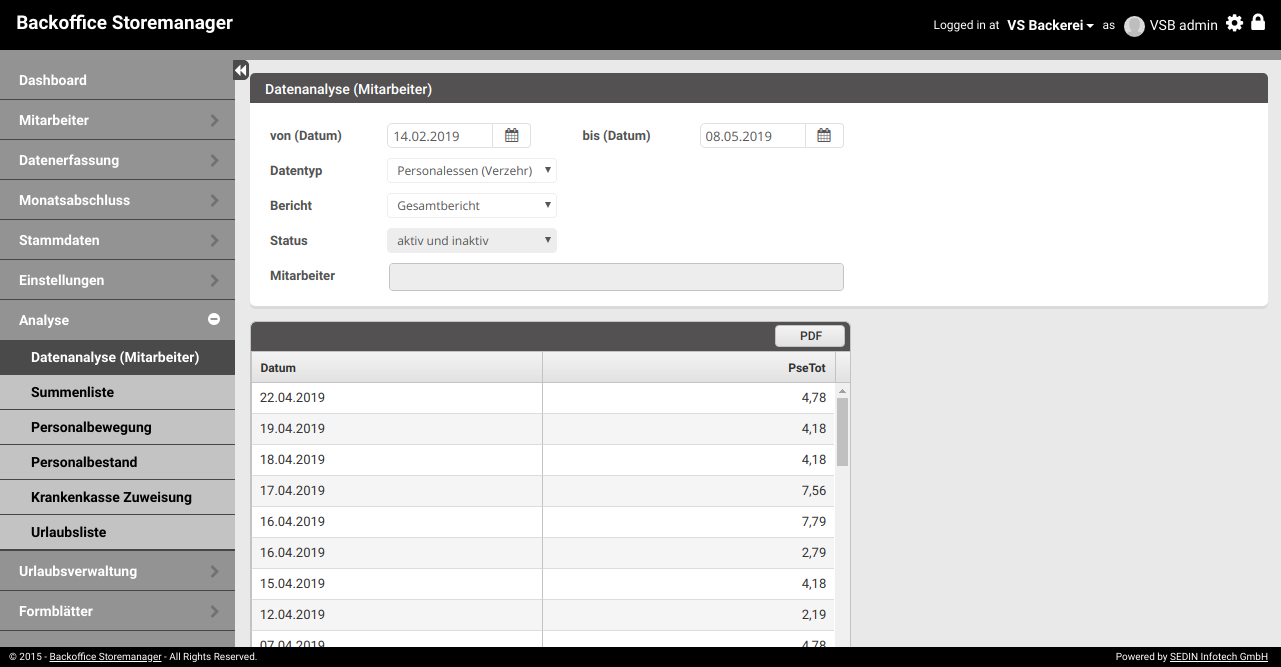Click the VSB admin user name
The image size is (1281, 667).
click(1184, 25)
